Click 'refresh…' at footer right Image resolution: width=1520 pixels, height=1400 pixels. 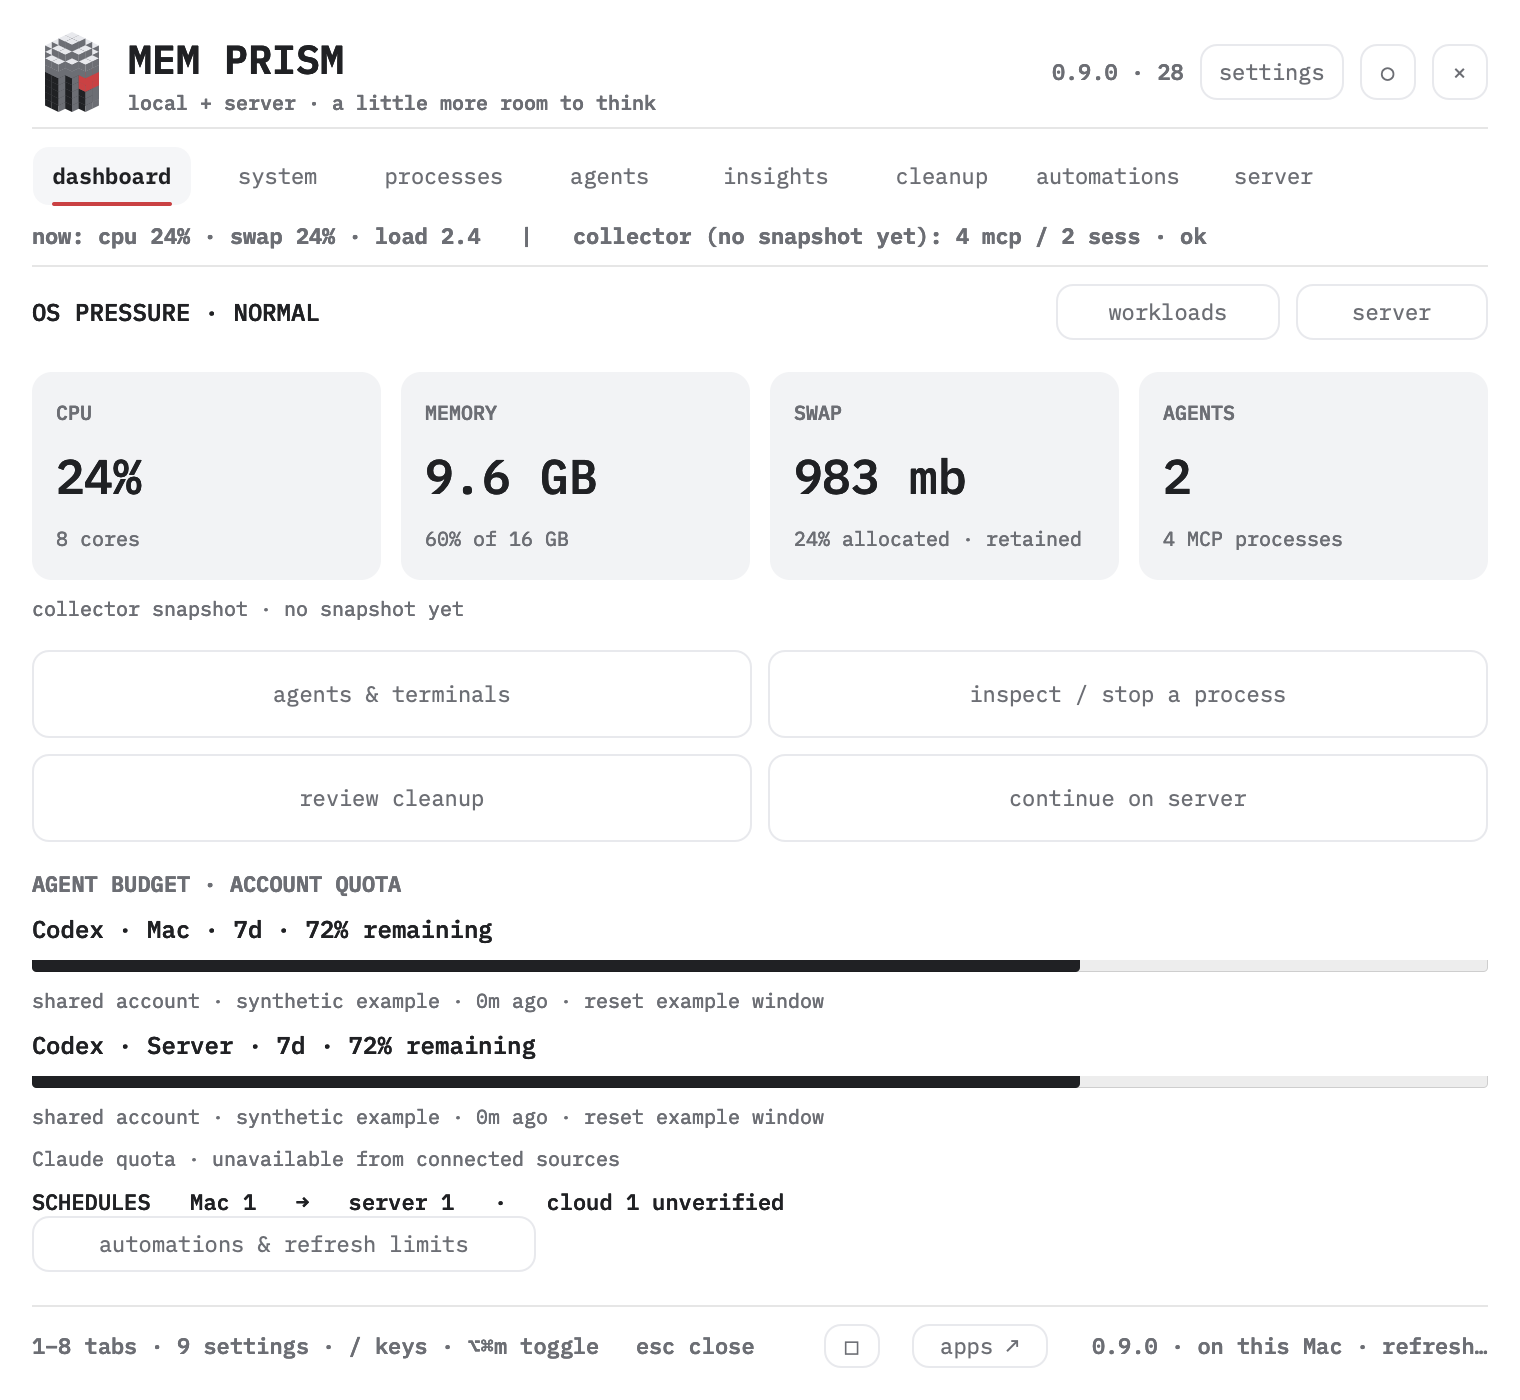(1435, 1347)
